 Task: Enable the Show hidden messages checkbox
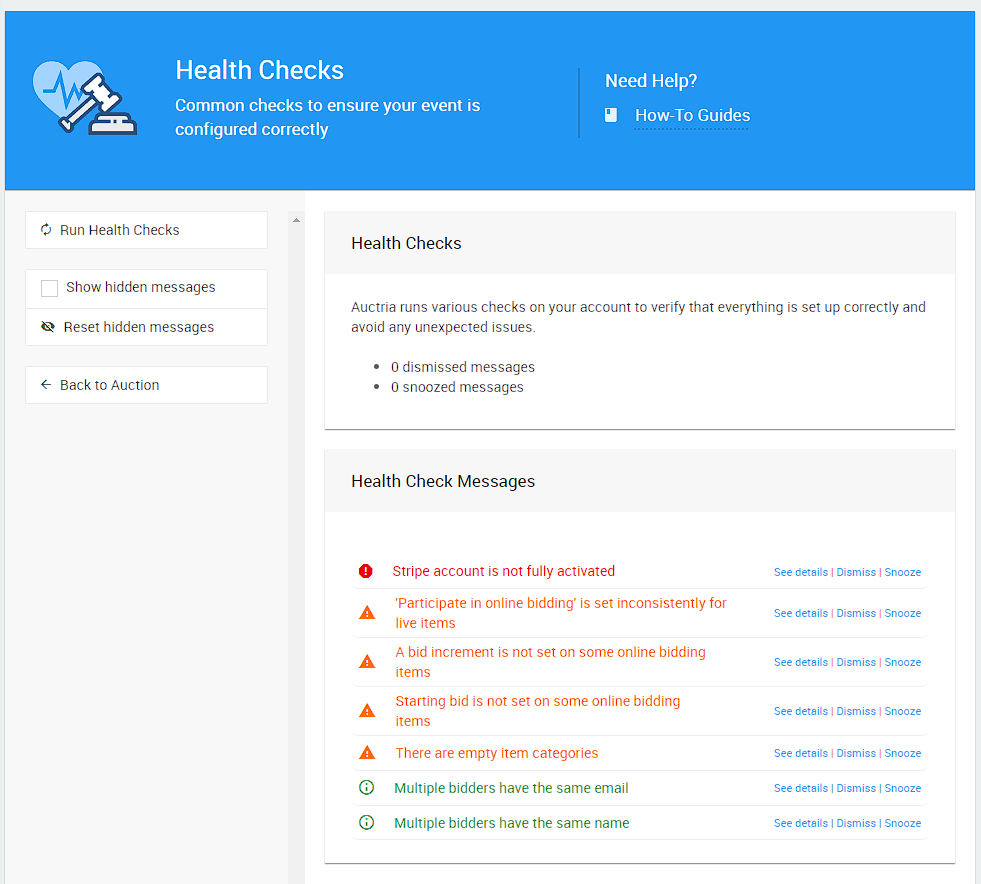point(49,288)
